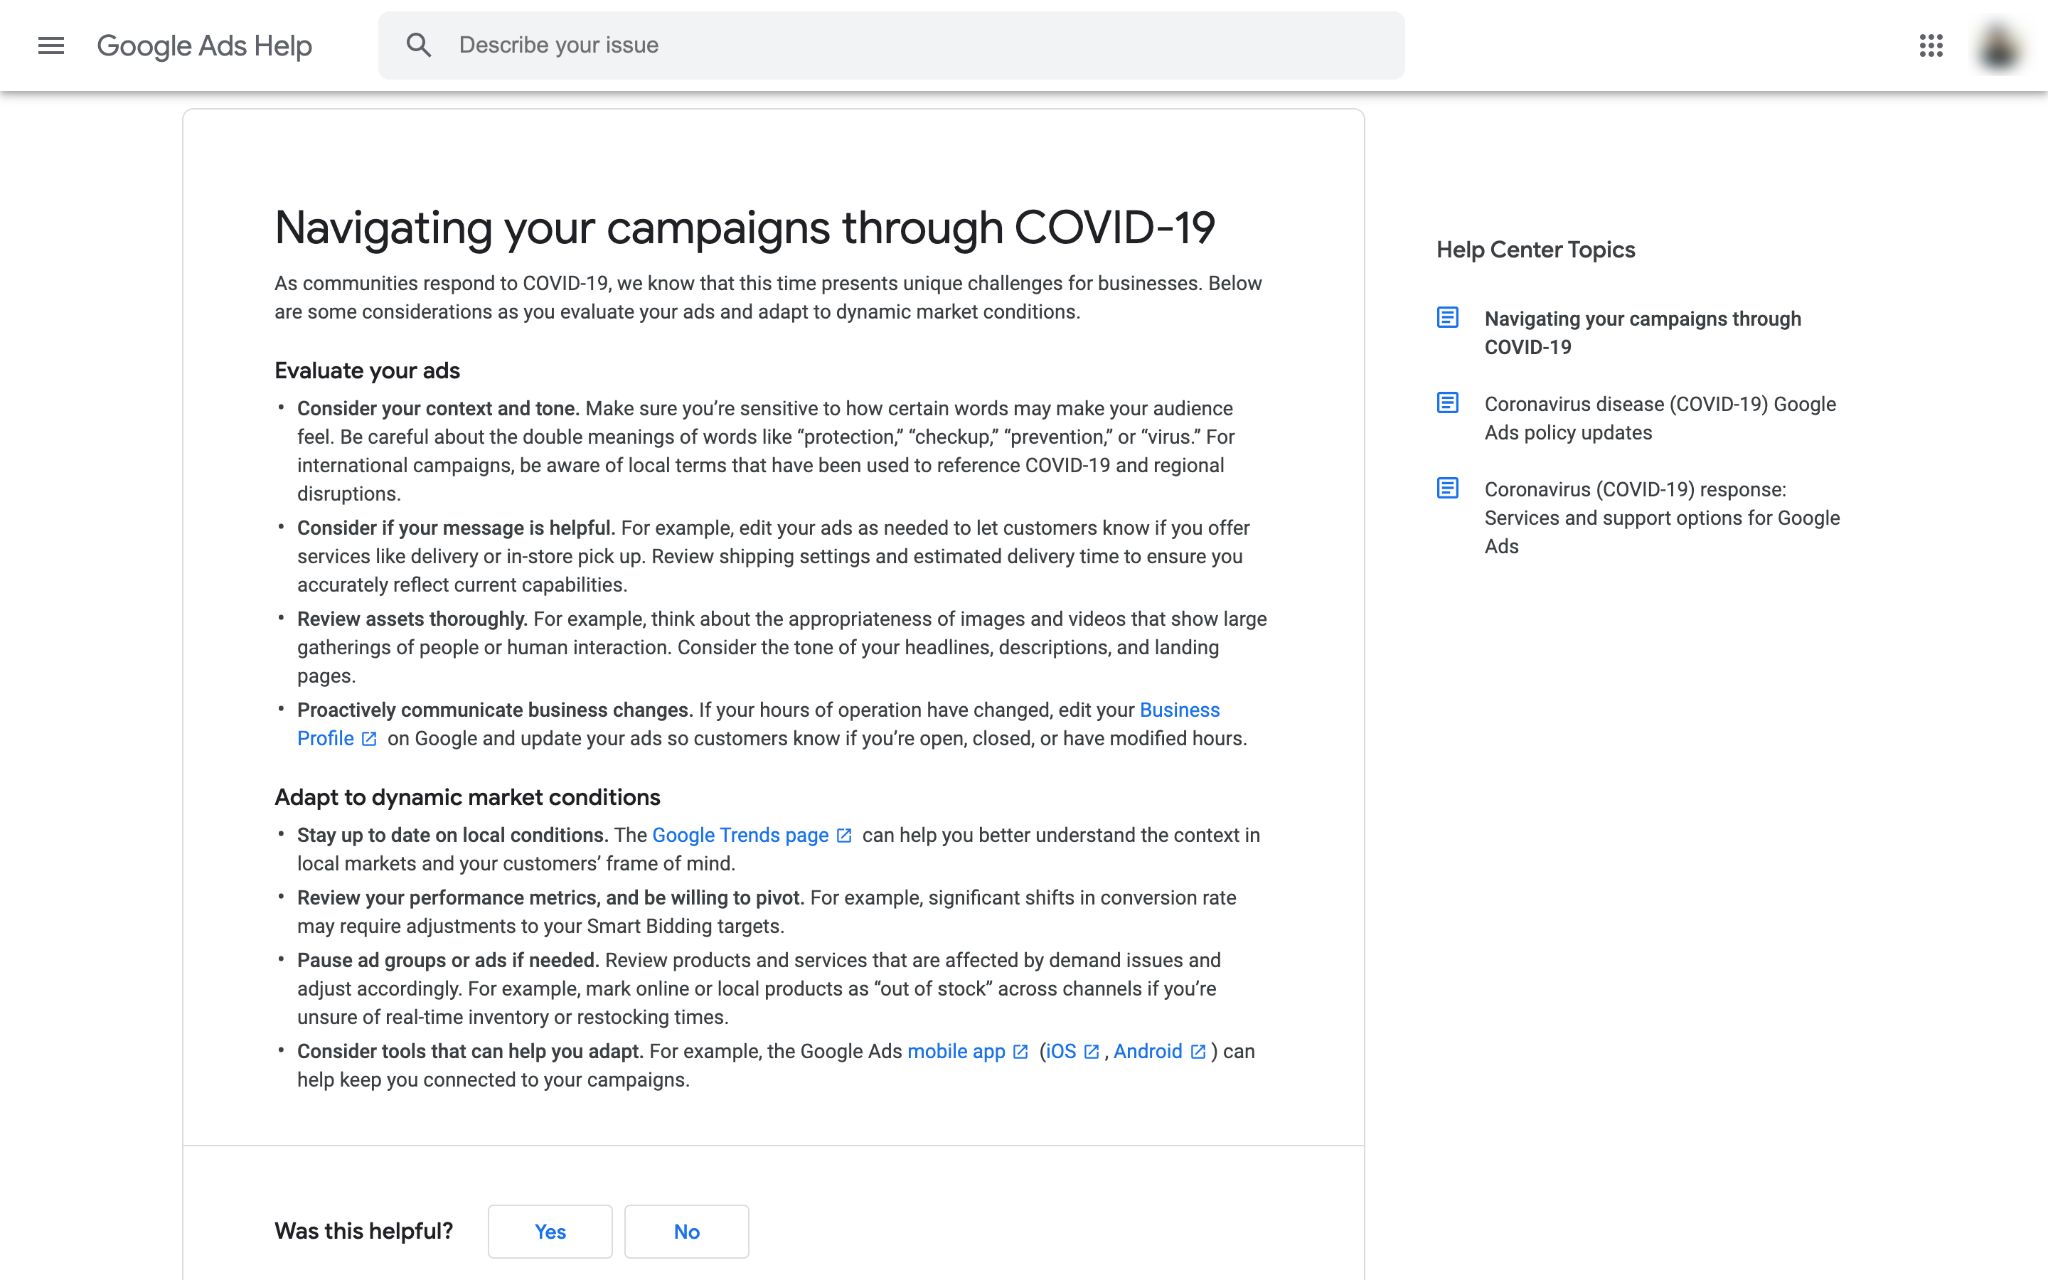Select Navigating your campaigns through COVID-19 topic
The width and height of the screenshot is (2048, 1280).
[x=1643, y=333]
